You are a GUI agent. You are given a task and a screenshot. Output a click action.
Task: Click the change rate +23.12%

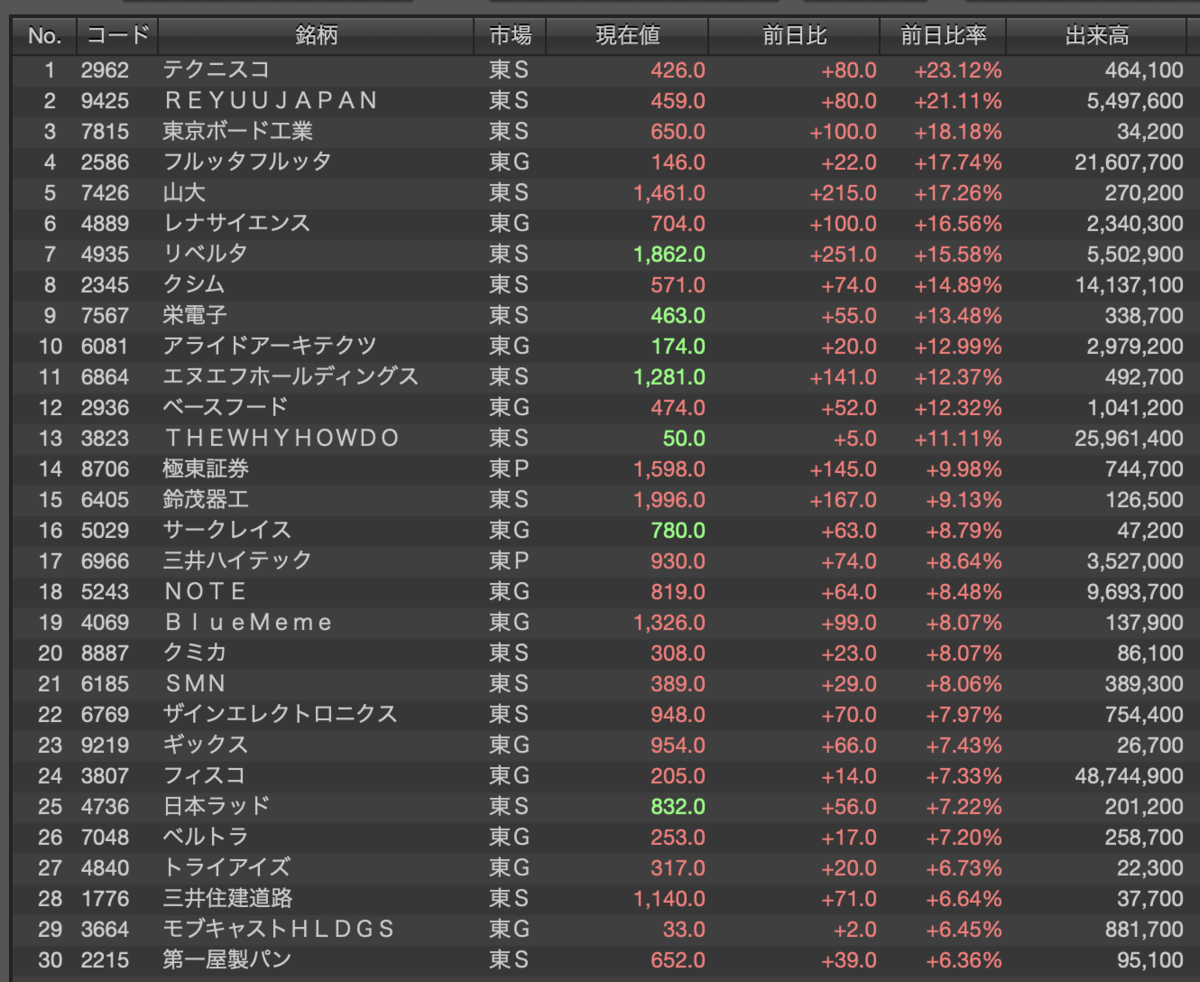tap(957, 70)
